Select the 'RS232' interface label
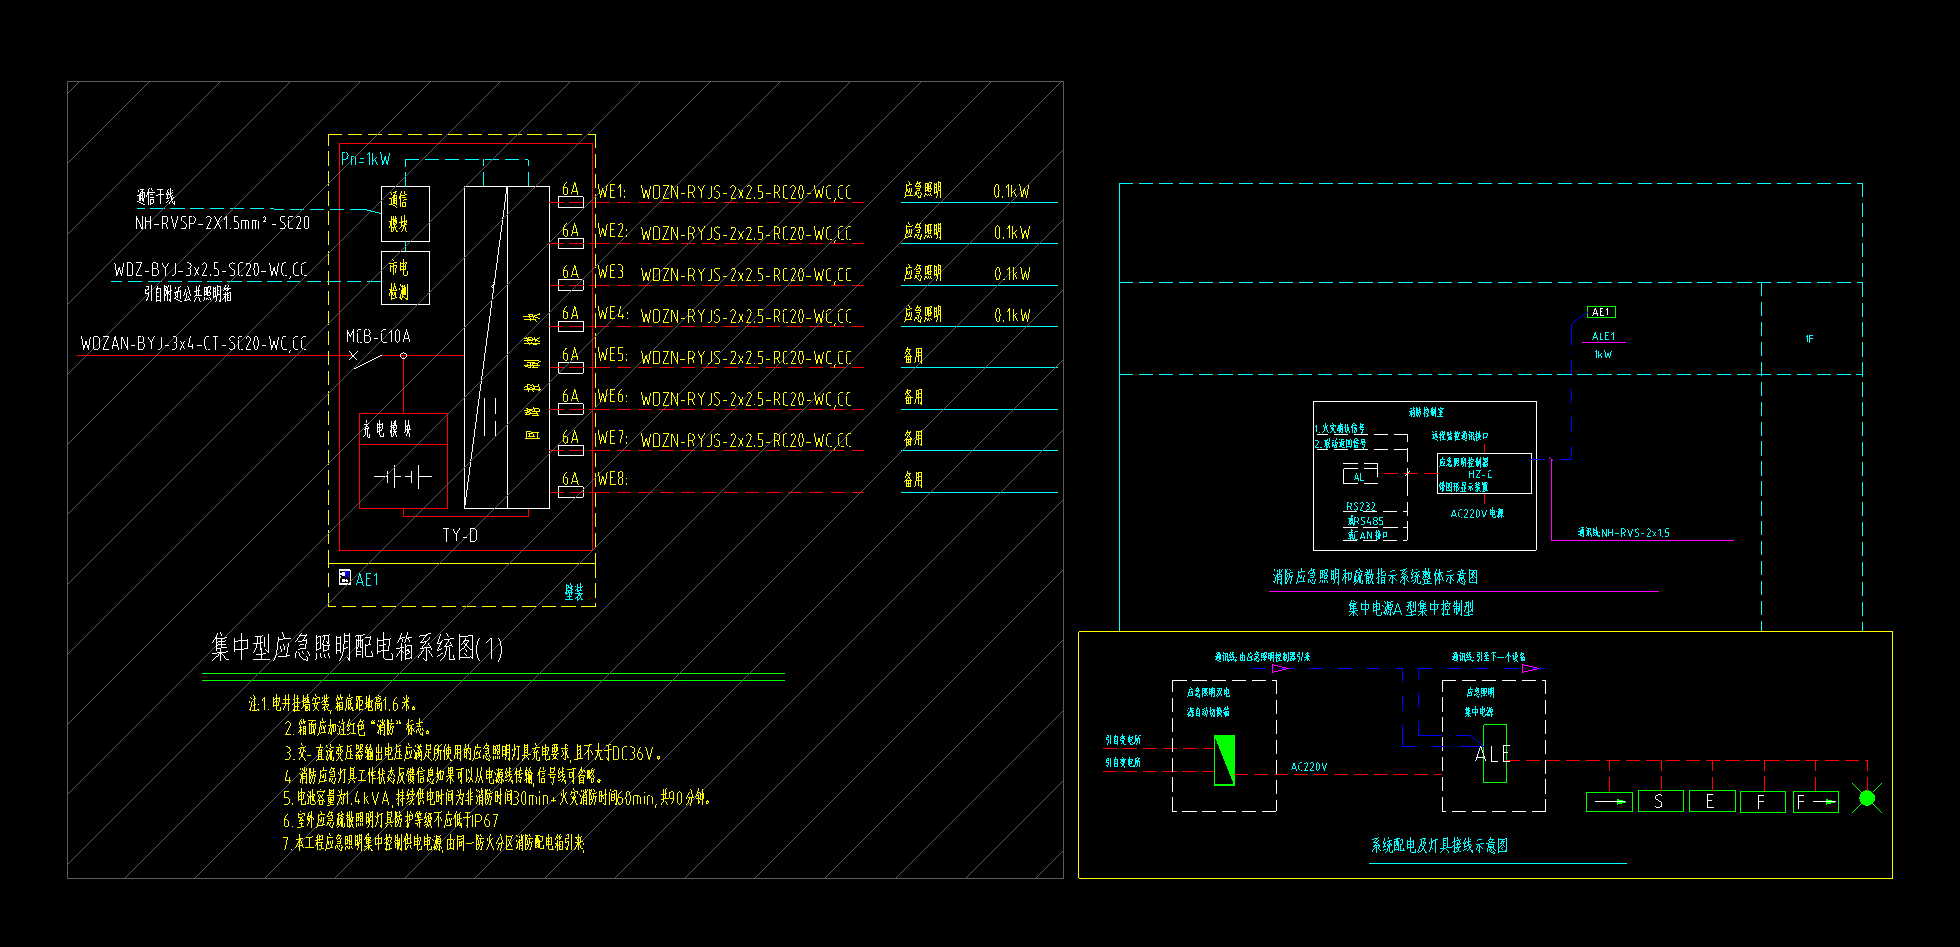The image size is (1960, 947). 1361,507
